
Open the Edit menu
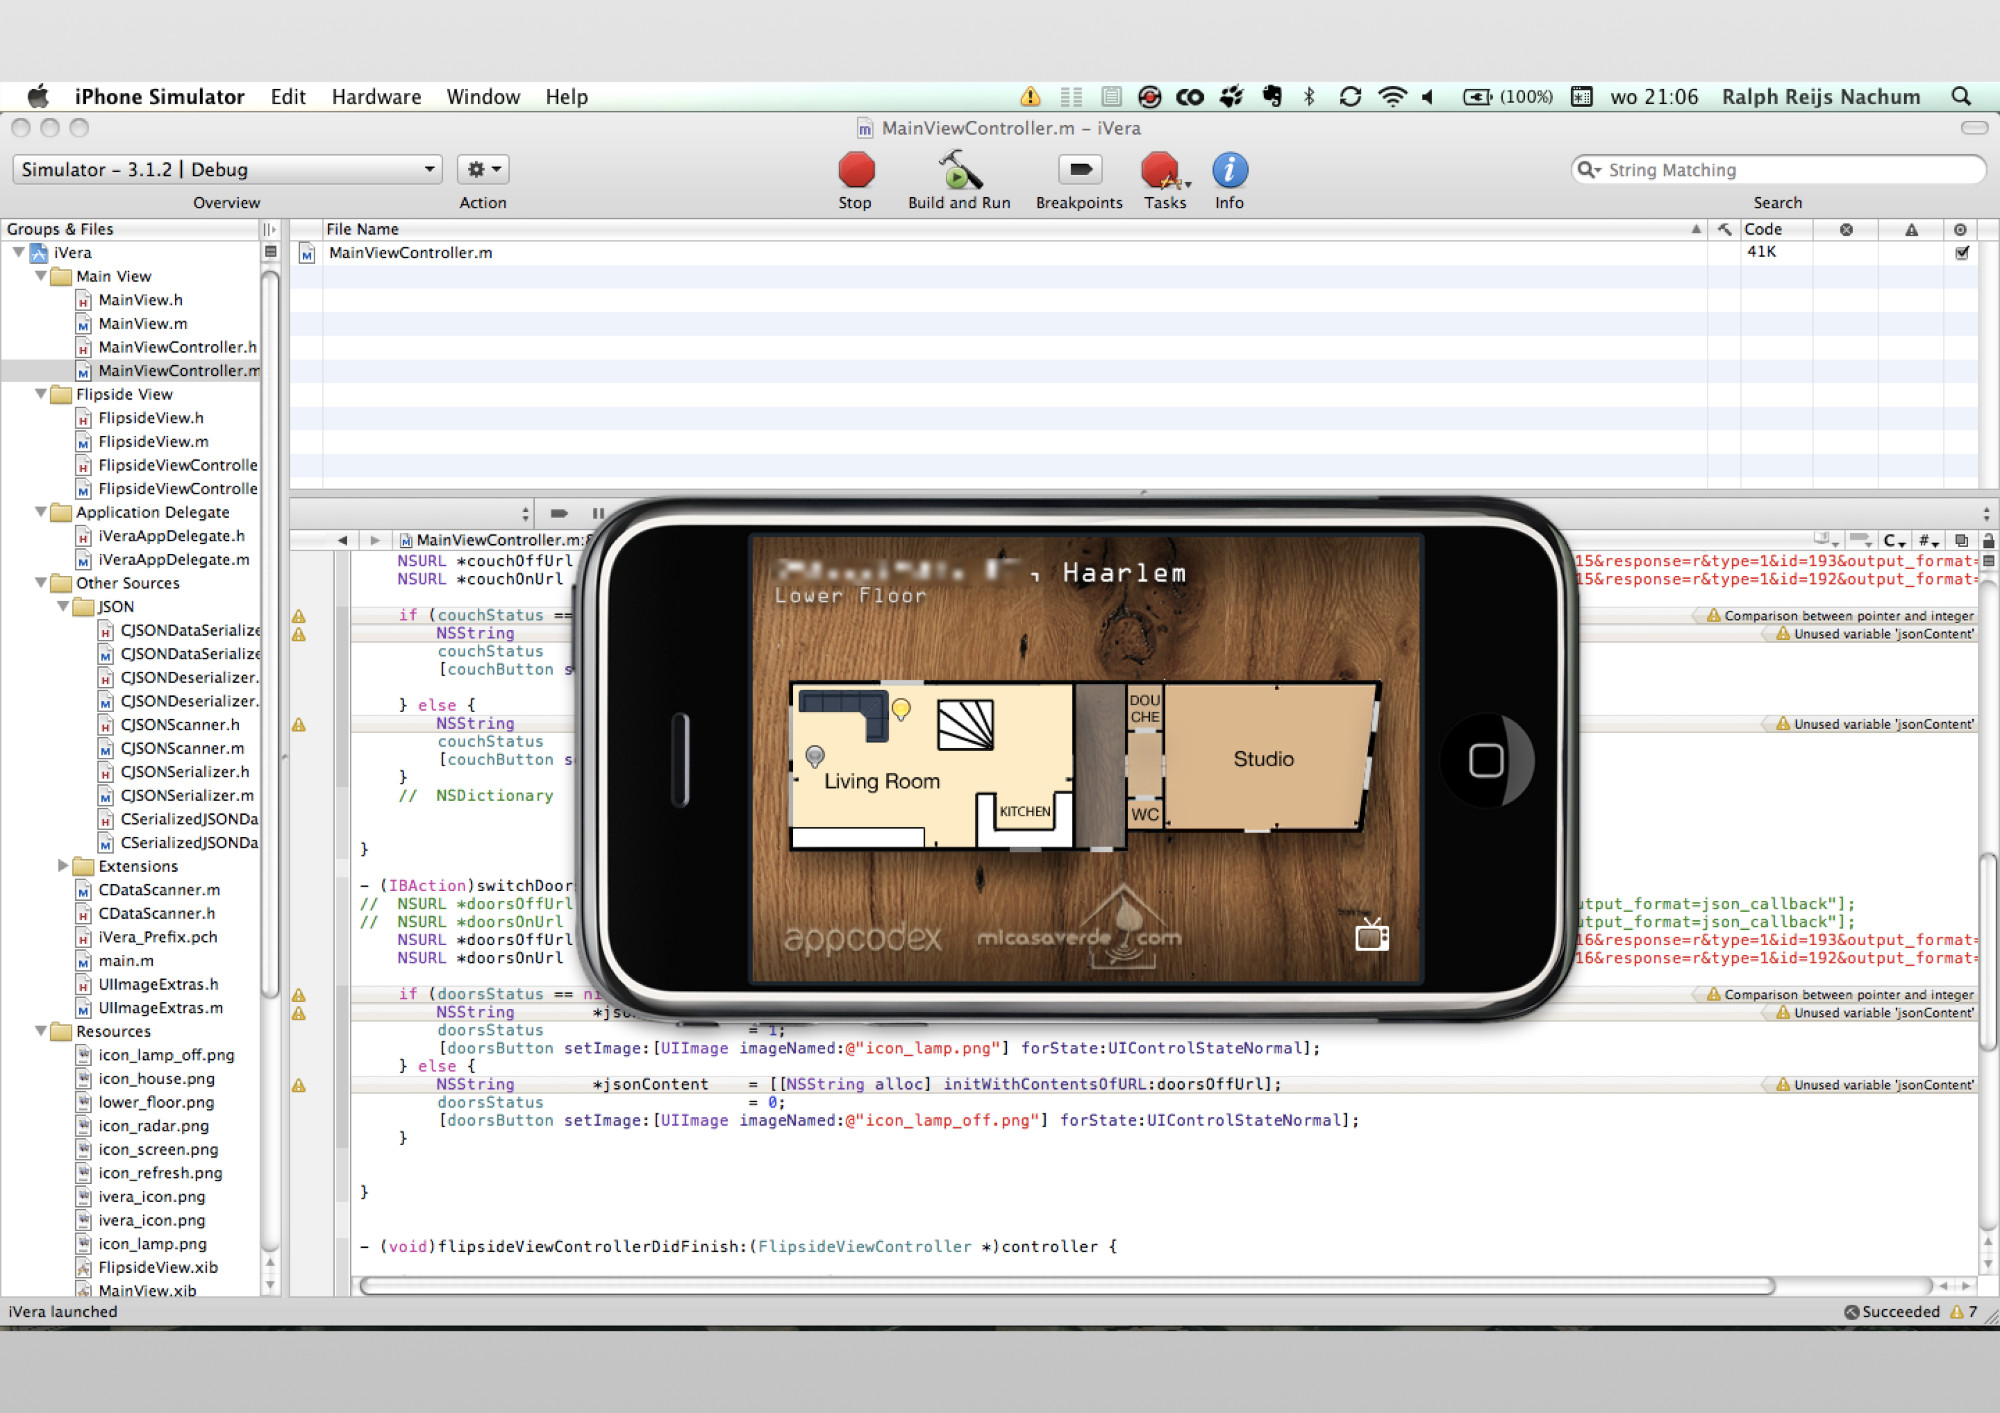(x=288, y=97)
